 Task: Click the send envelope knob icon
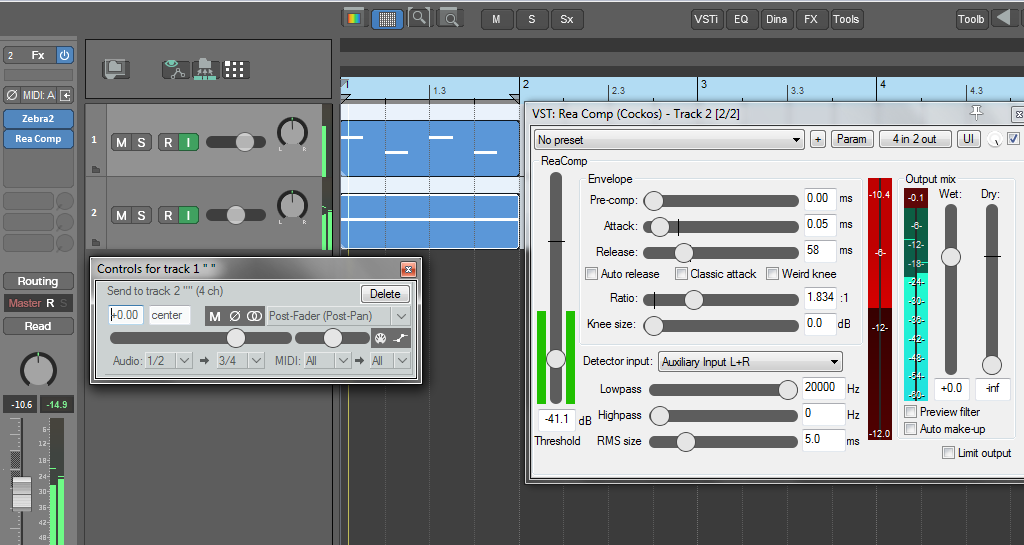[x=381, y=338]
